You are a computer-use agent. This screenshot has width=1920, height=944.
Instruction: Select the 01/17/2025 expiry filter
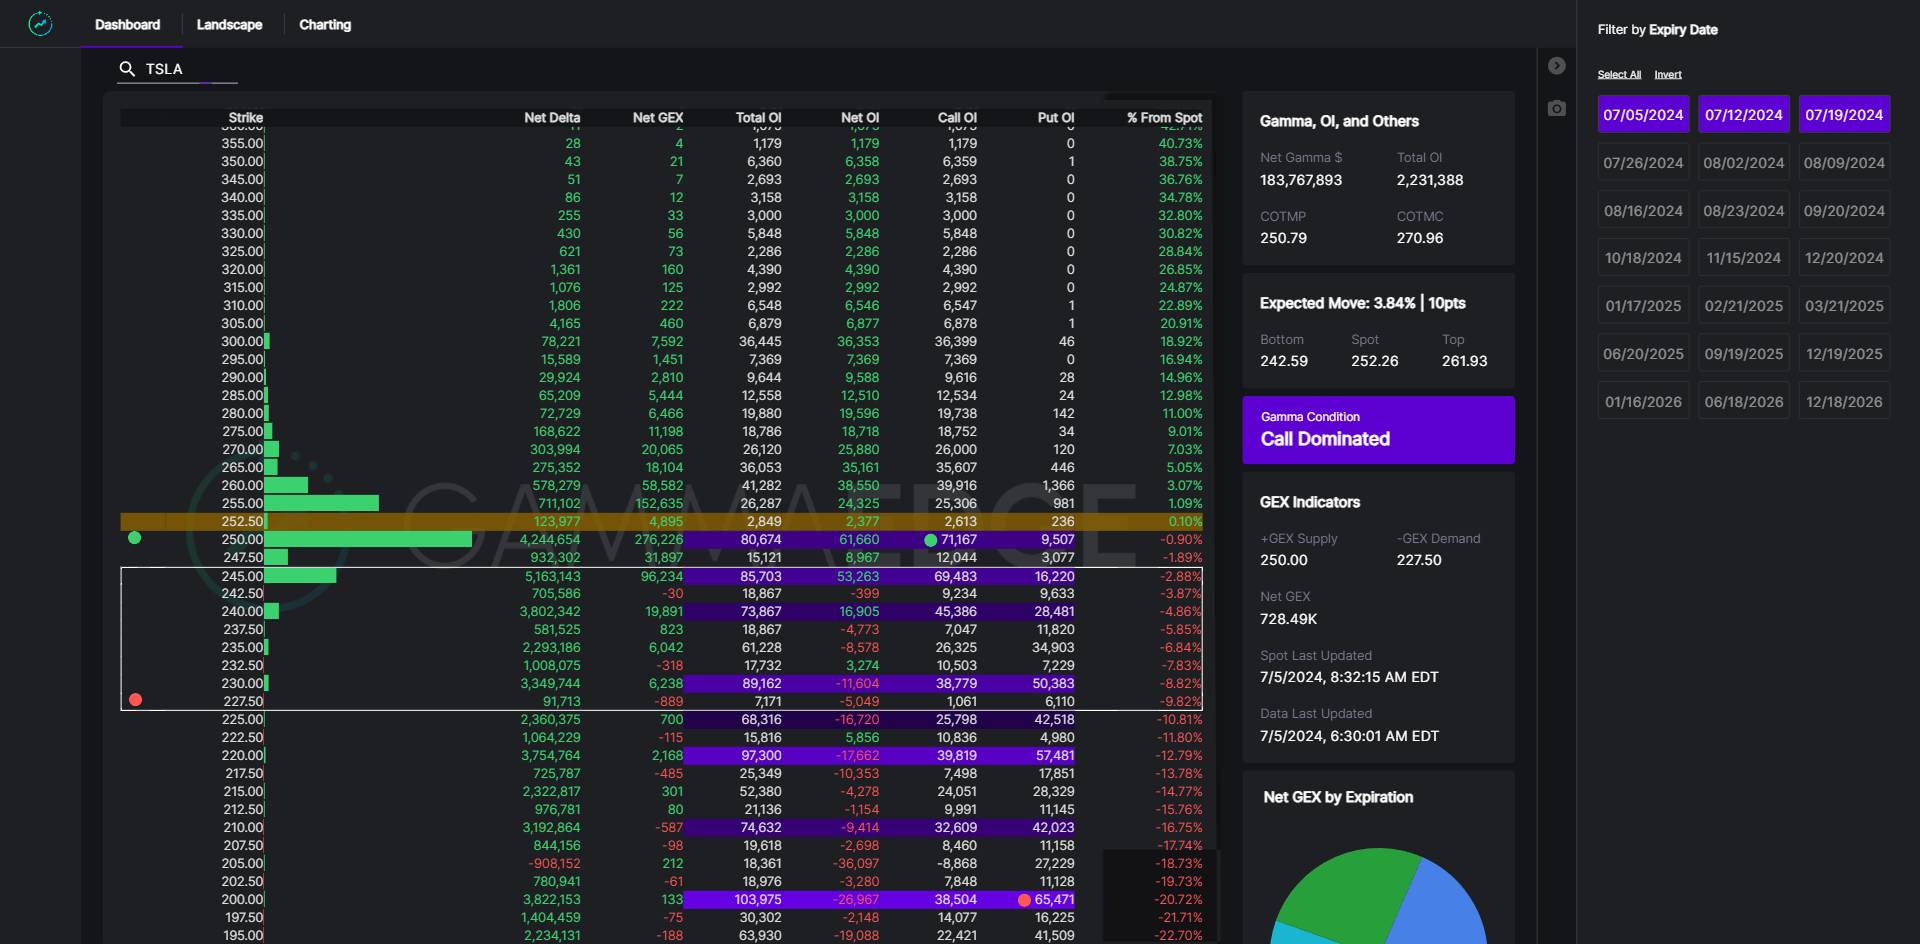tap(1643, 306)
